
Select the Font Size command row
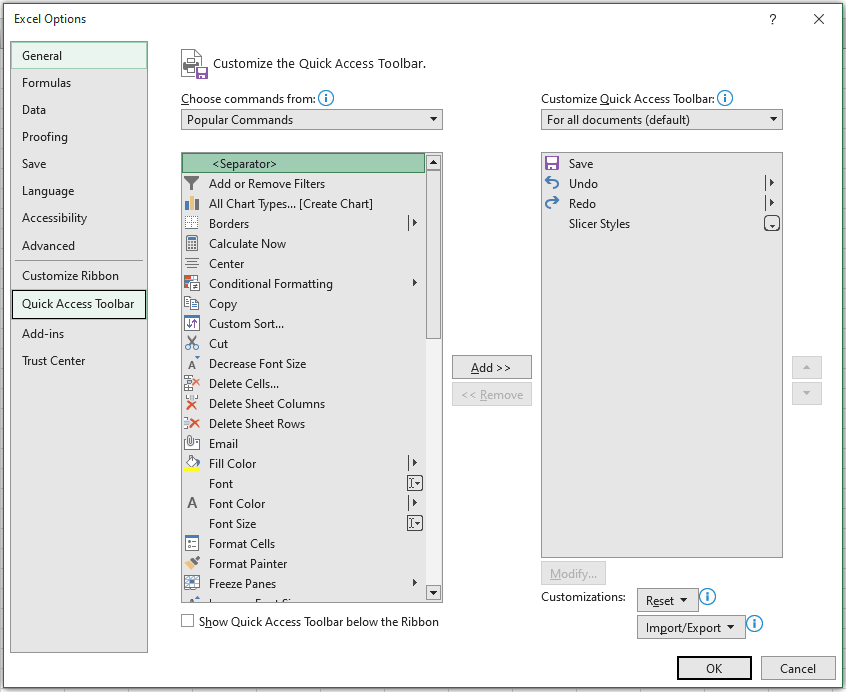click(303, 523)
